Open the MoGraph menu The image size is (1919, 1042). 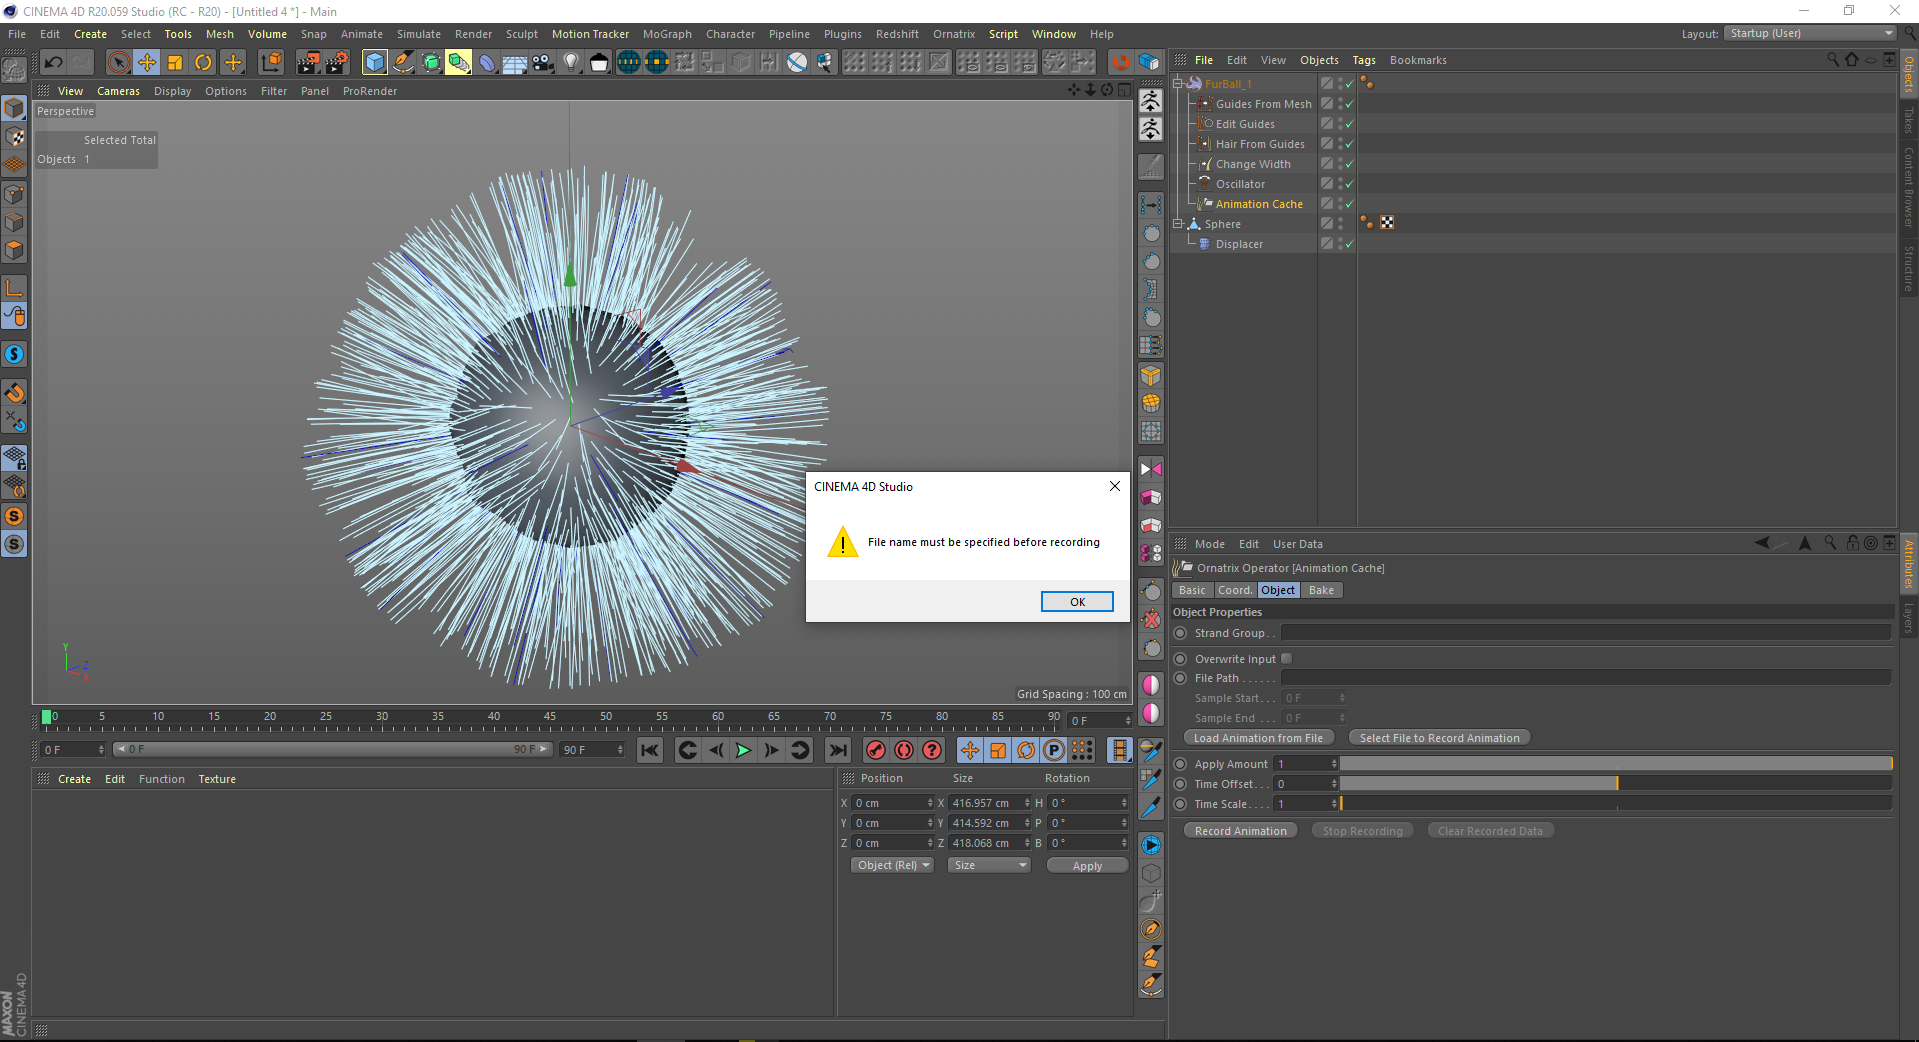(667, 34)
